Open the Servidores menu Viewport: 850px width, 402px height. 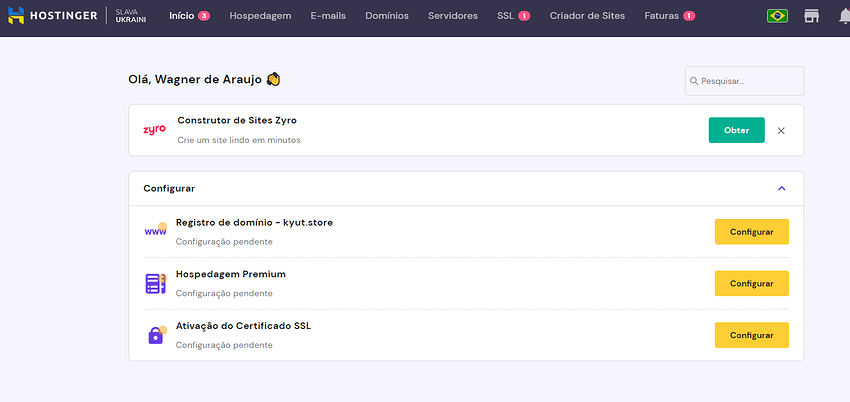[453, 16]
